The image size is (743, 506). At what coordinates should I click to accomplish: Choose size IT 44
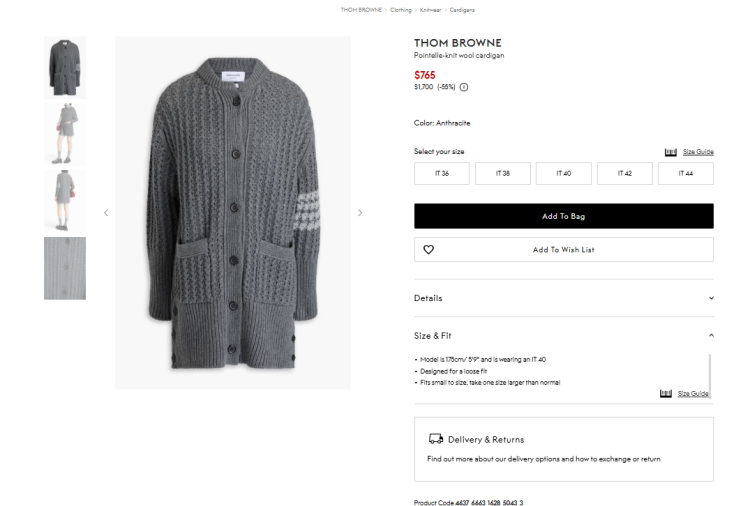[685, 173]
